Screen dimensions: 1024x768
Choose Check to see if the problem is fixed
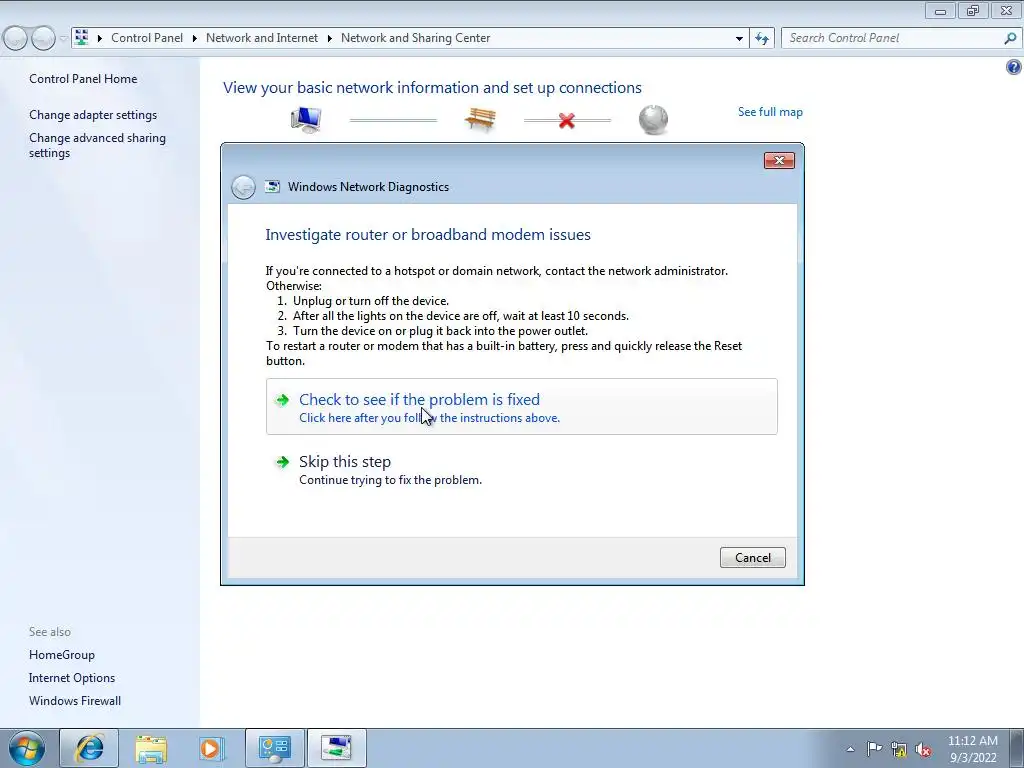click(521, 406)
